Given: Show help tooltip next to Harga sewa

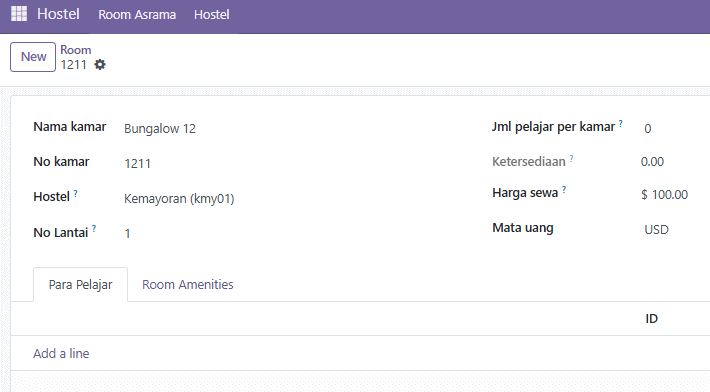Looking at the screenshot, I should [564, 190].
